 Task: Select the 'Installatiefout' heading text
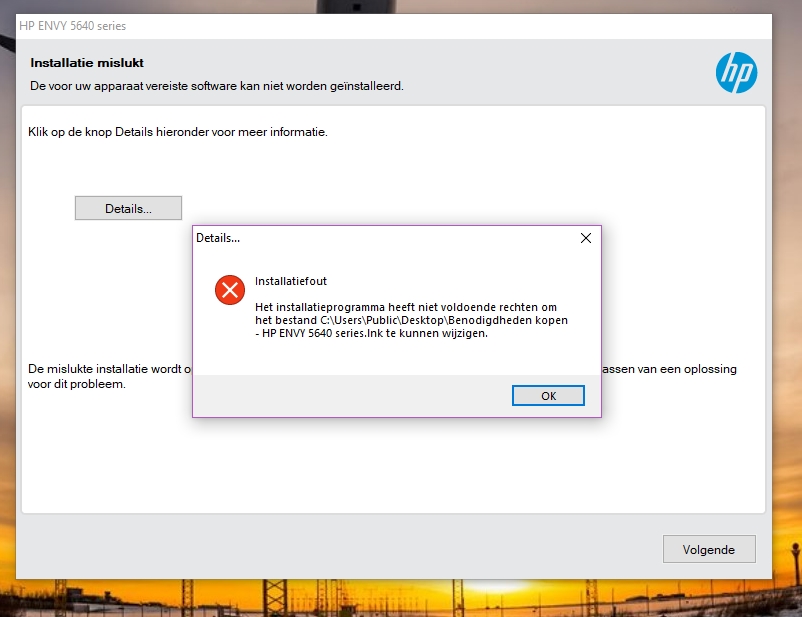point(291,281)
